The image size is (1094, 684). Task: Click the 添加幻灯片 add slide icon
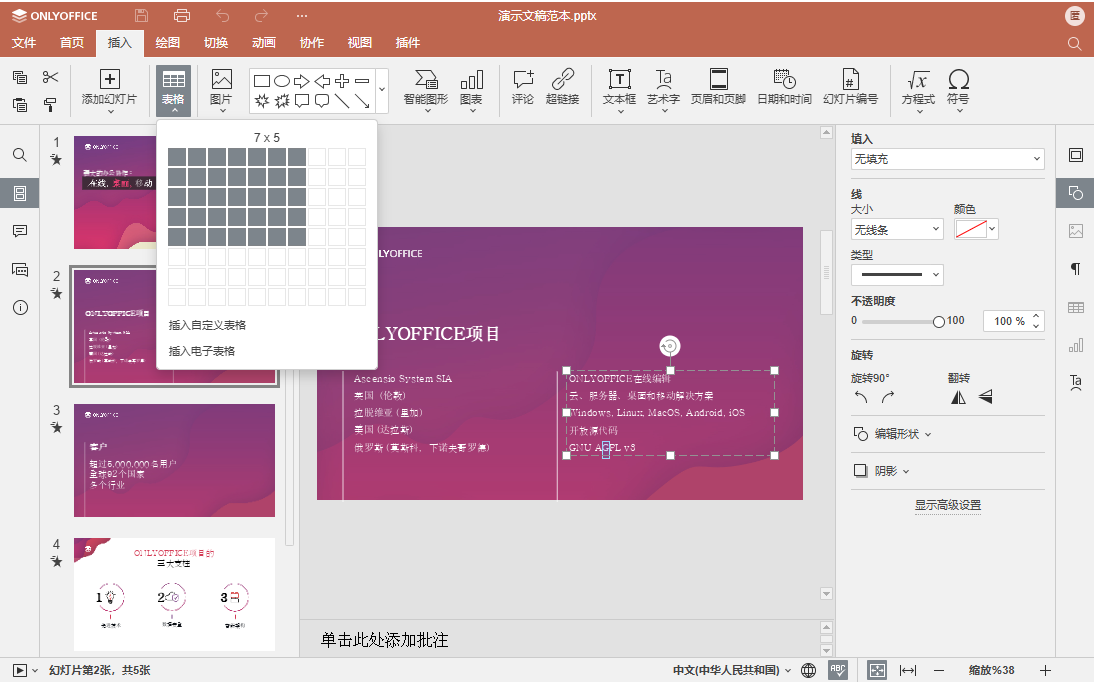point(110,79)
